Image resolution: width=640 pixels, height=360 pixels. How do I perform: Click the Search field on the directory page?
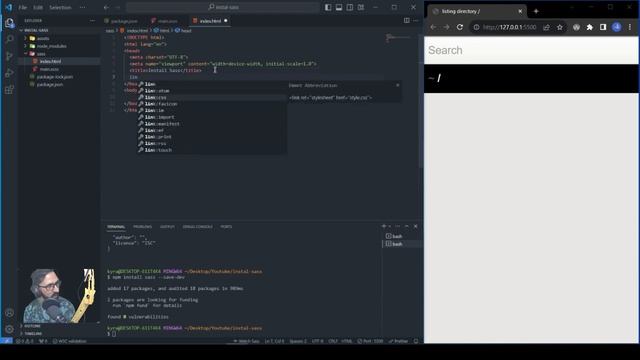pyautogui.click(x=531, y=50)
